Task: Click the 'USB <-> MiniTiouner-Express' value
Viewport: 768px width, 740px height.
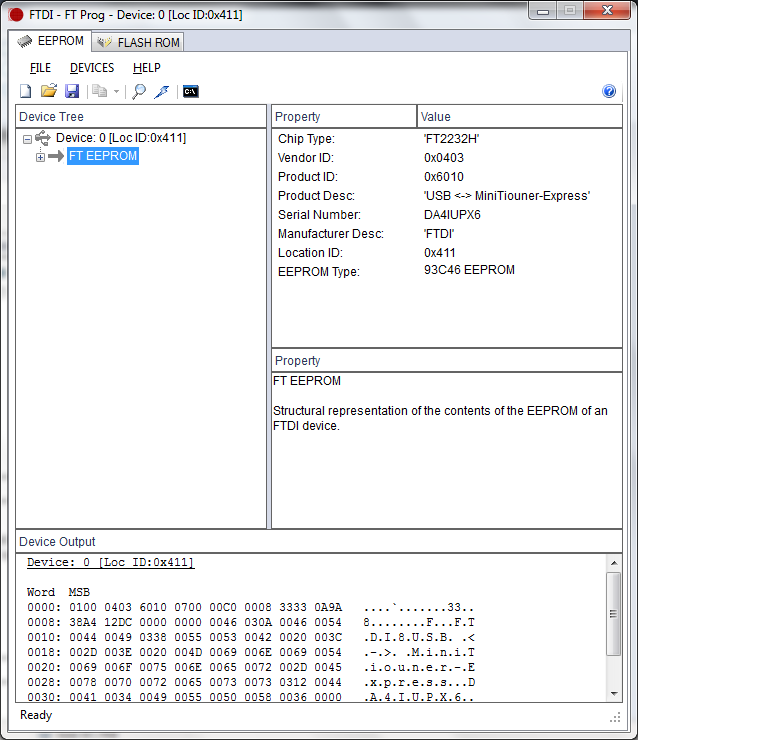Action: point(507,196)
